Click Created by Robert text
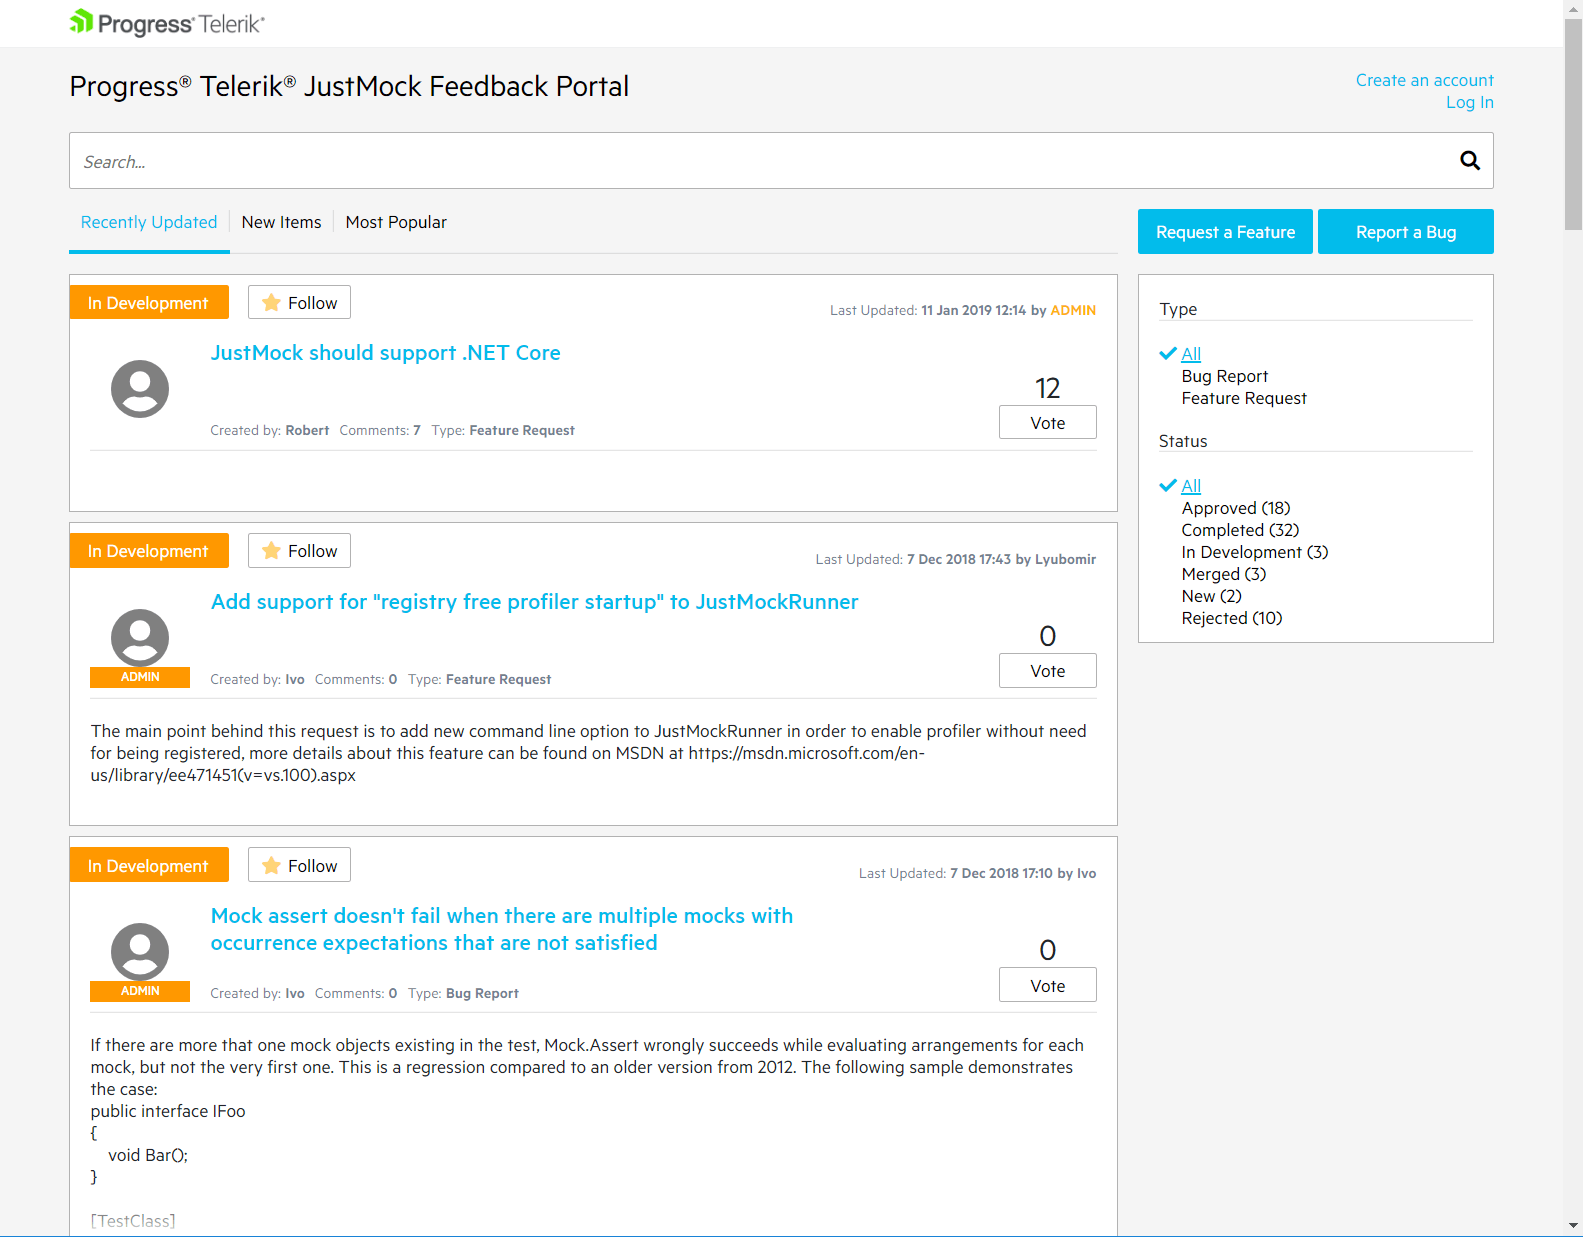 pos(269,431)
